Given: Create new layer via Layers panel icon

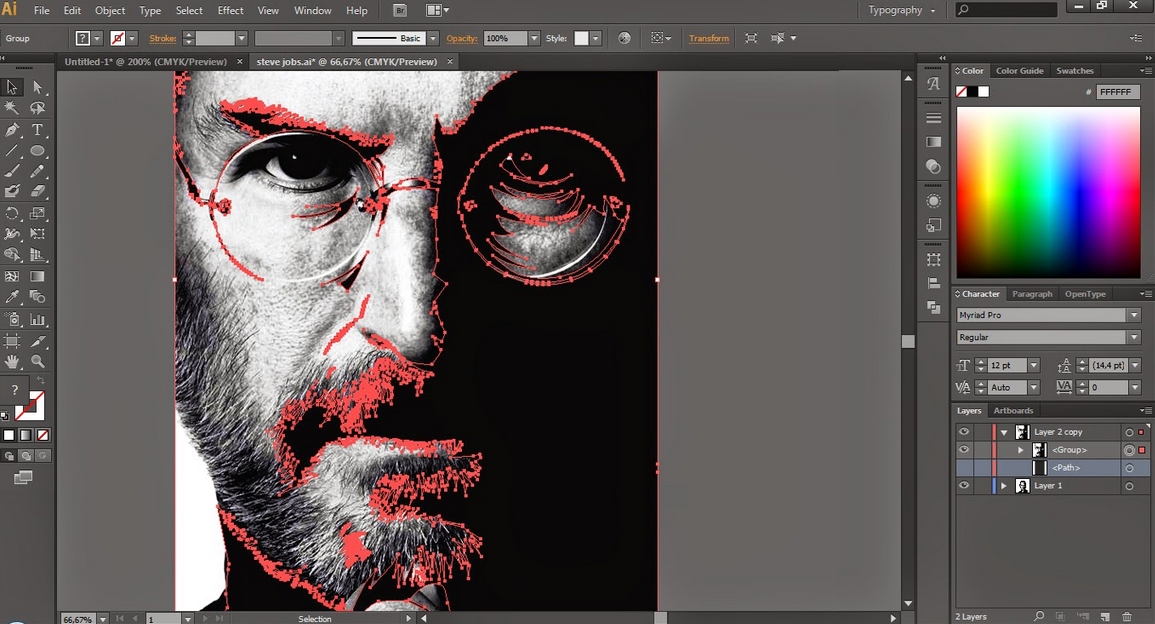Looking at the screenshot, I should (1105, 617).
